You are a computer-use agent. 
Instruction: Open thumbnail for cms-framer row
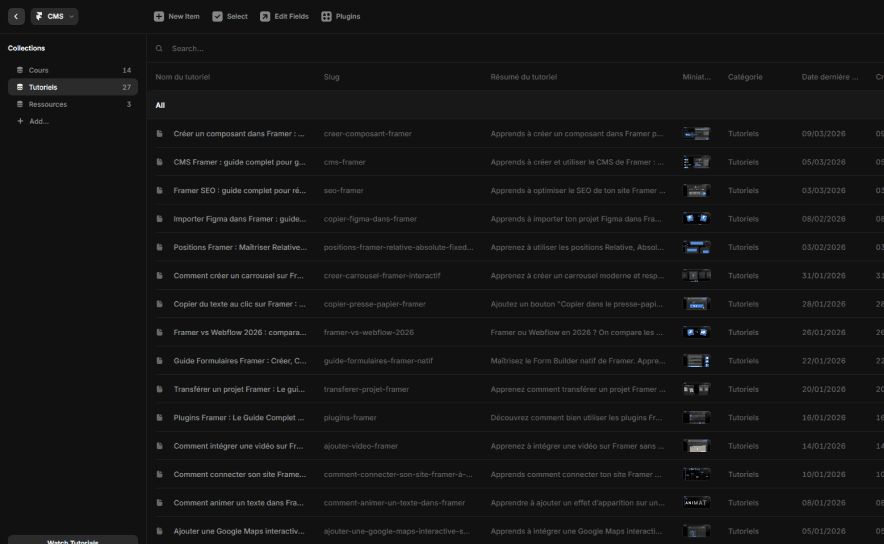tap(696, 162)
